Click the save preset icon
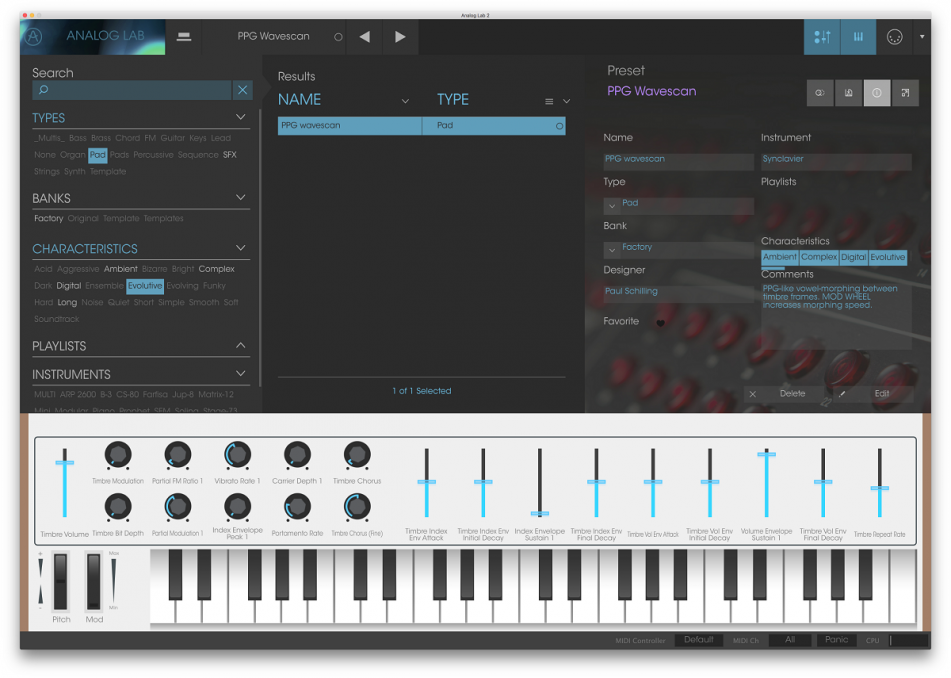 [849, 93]
